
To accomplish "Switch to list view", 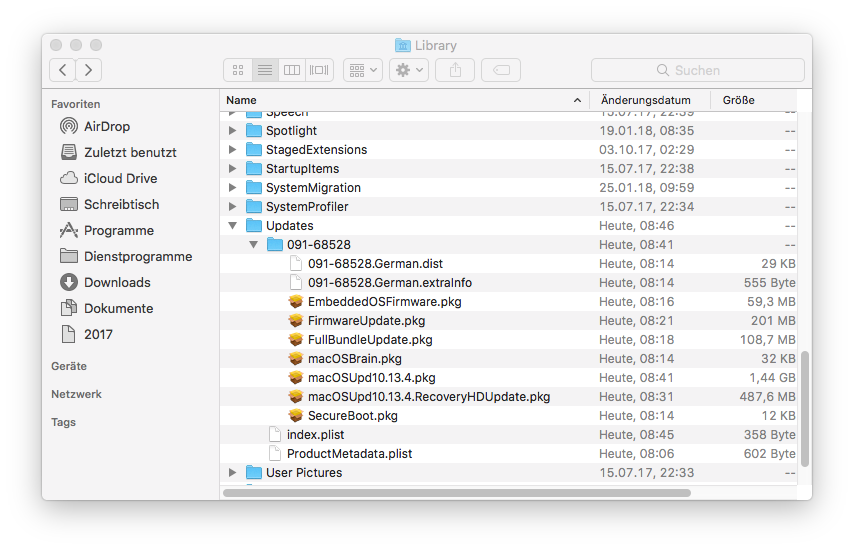I will pyautogui.click(x=265, y=70).
